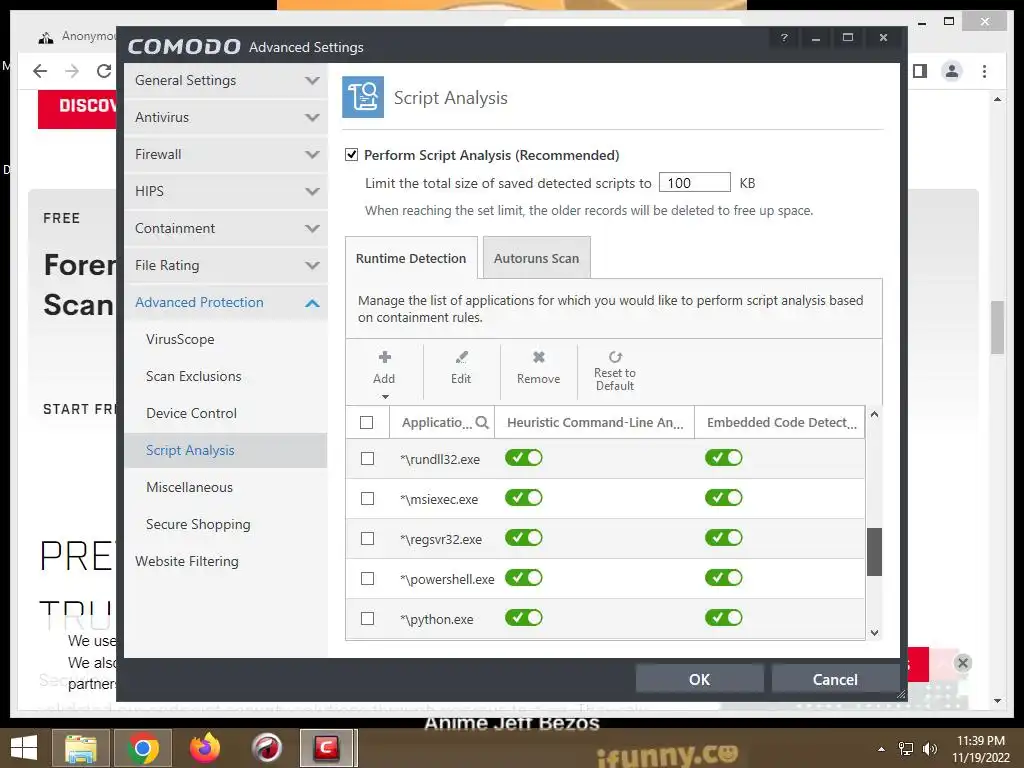Expand the Antivirus section
Screen dimensions: 1024x768
pos(226,118)
